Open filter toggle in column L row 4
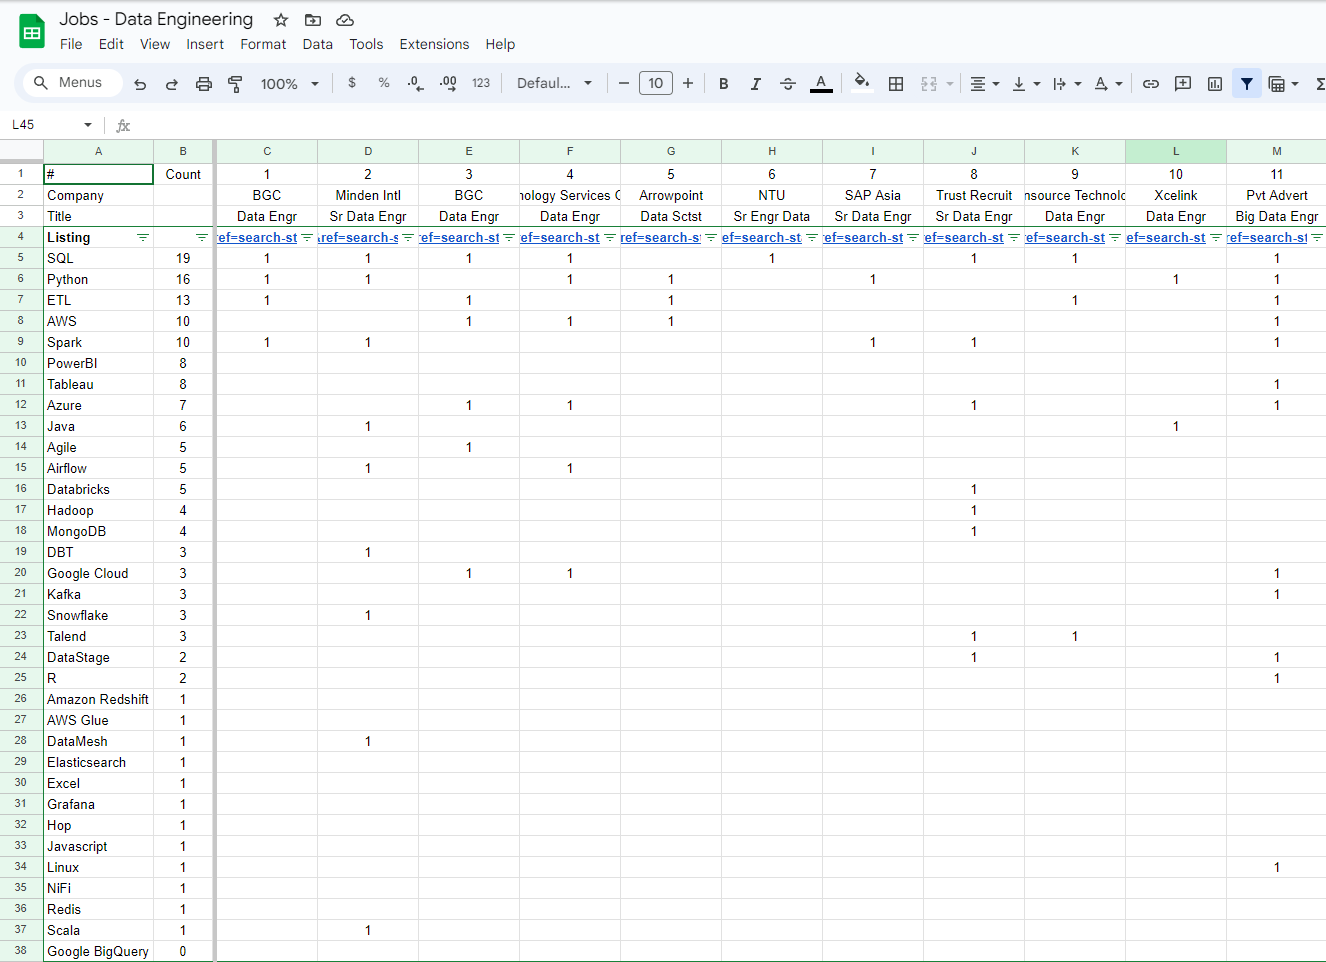The width and height of the screenshot is (1326, 962). pos(1216,238)
